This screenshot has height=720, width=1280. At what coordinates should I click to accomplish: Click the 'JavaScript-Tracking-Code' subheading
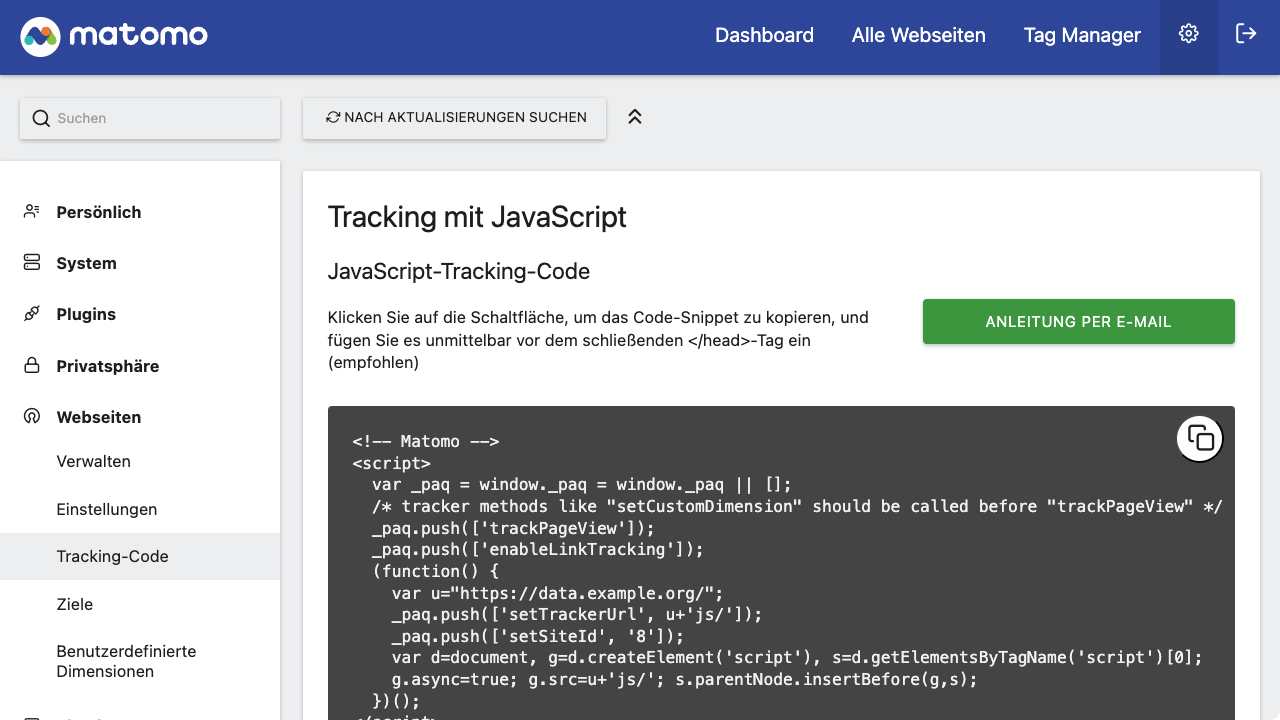(459, 271)
